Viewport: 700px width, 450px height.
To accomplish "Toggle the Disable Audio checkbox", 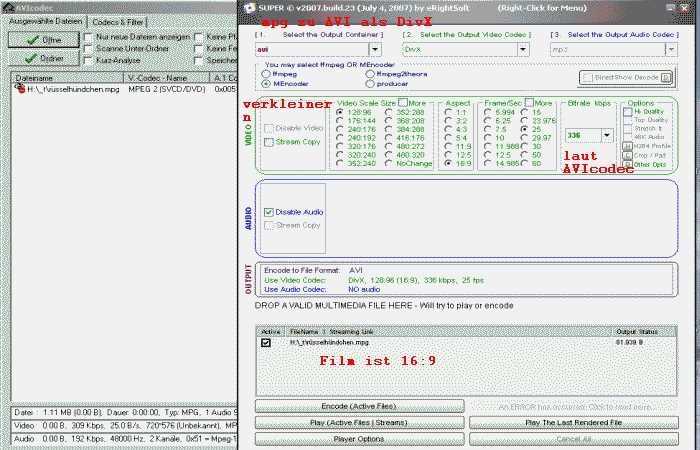I will (x=268, y=212).
